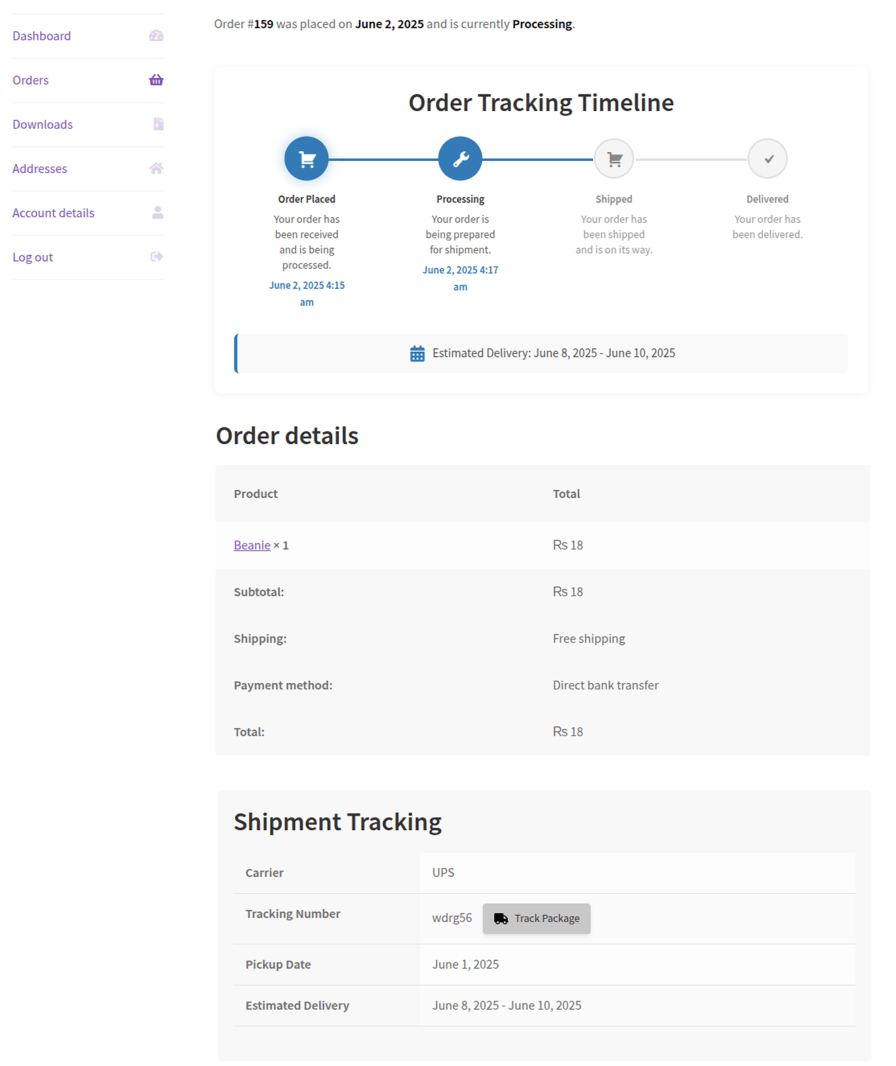Image resolution: width=896 pixels, height=1066 pixels.
Task: Click the Log out arrow icon
Action: click(x=157, y=256)
